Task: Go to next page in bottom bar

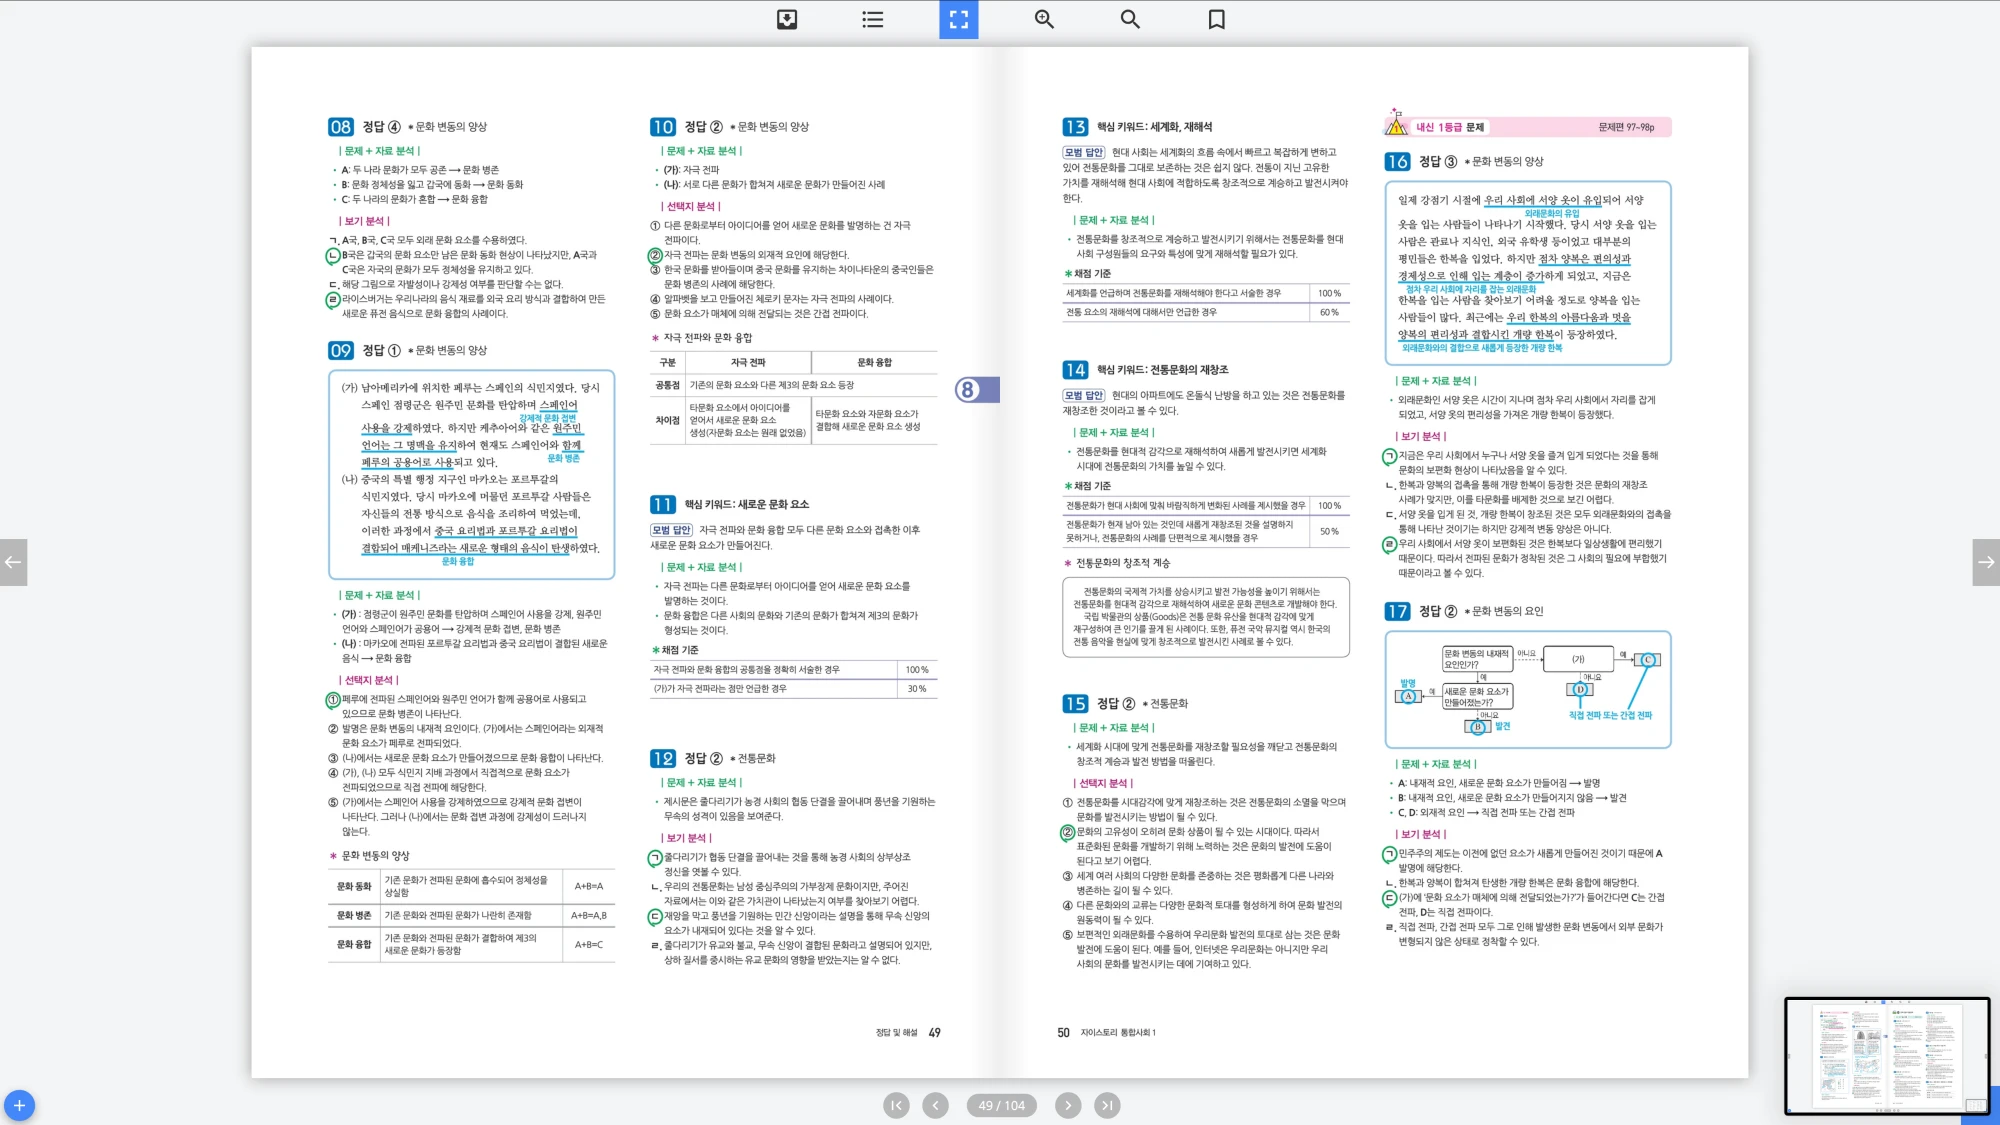Action: point(1068,1105)
